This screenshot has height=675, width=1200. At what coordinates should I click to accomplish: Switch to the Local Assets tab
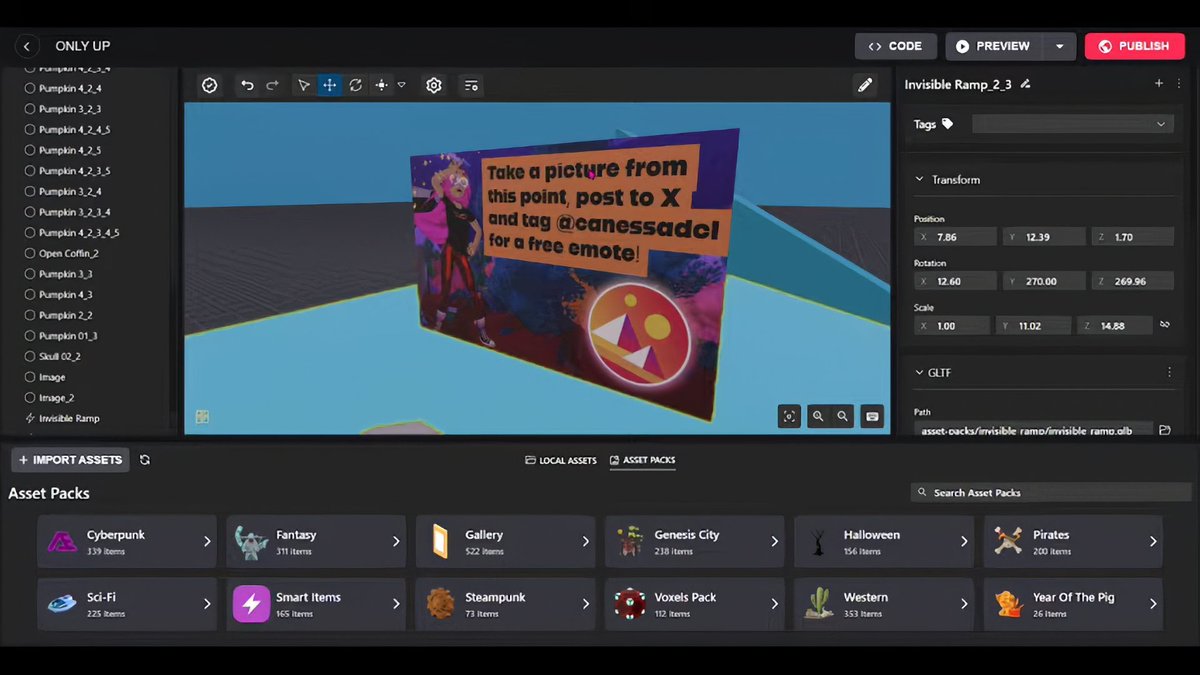click(561, 460)
